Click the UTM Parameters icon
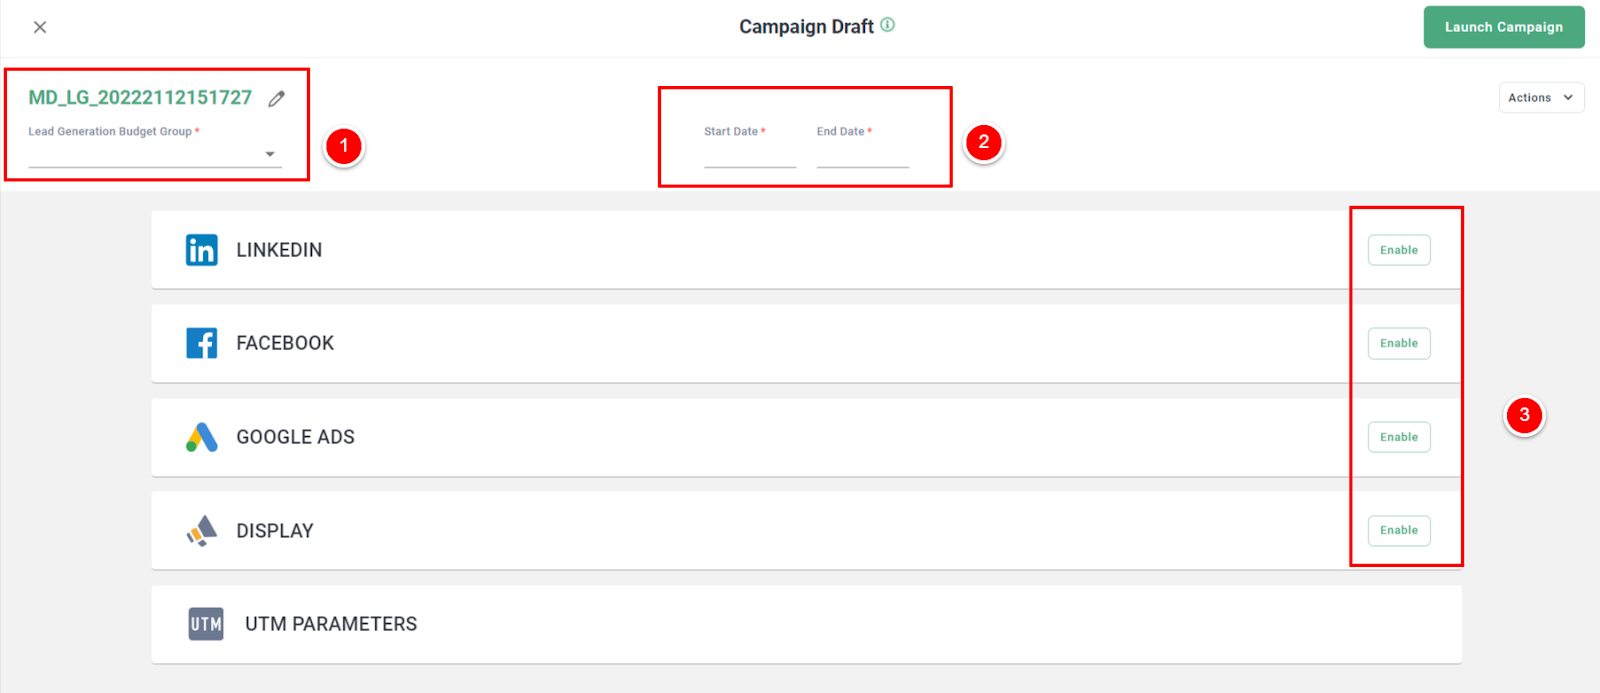Image resolution: width=1600 pixels, height=693 pixels. coord(206,624)
